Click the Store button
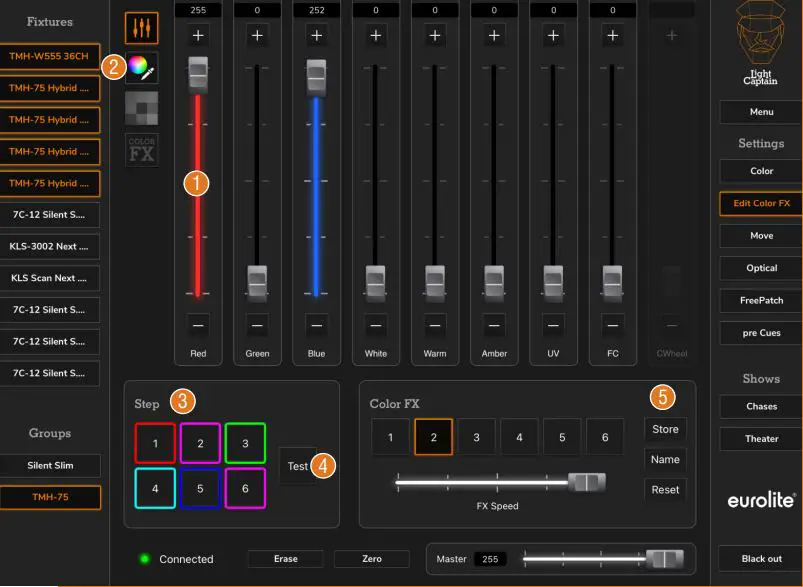803x587 pixels. pos(665,429)
